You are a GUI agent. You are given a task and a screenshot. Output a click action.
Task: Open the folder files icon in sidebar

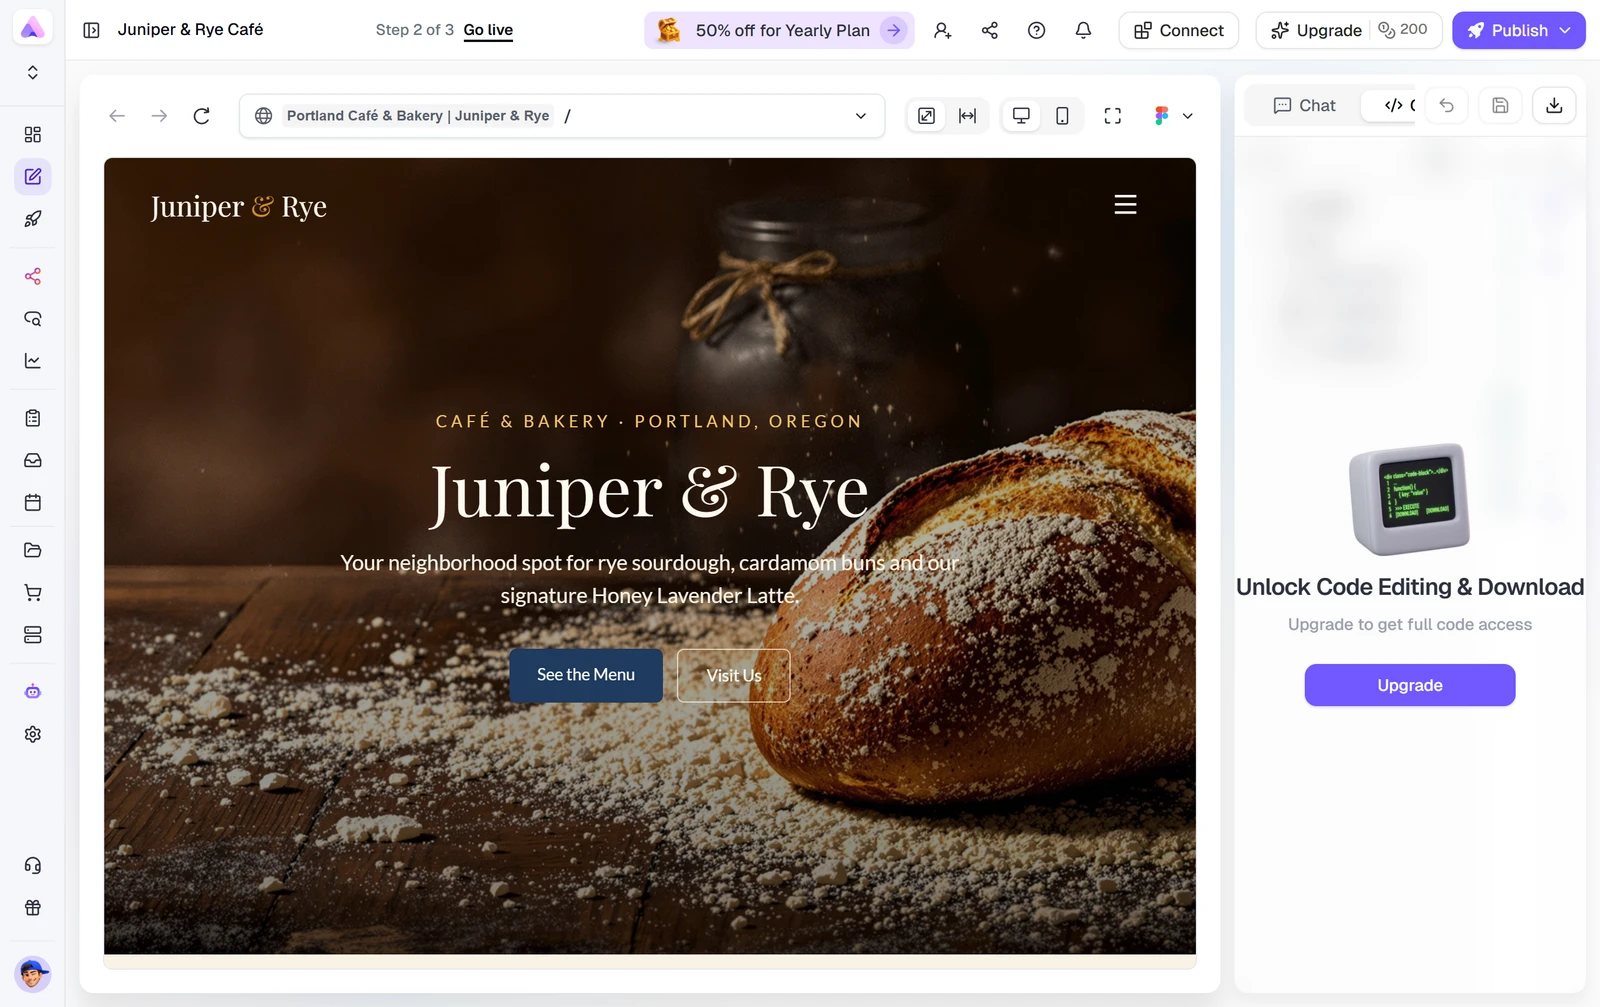pos(33,550)
